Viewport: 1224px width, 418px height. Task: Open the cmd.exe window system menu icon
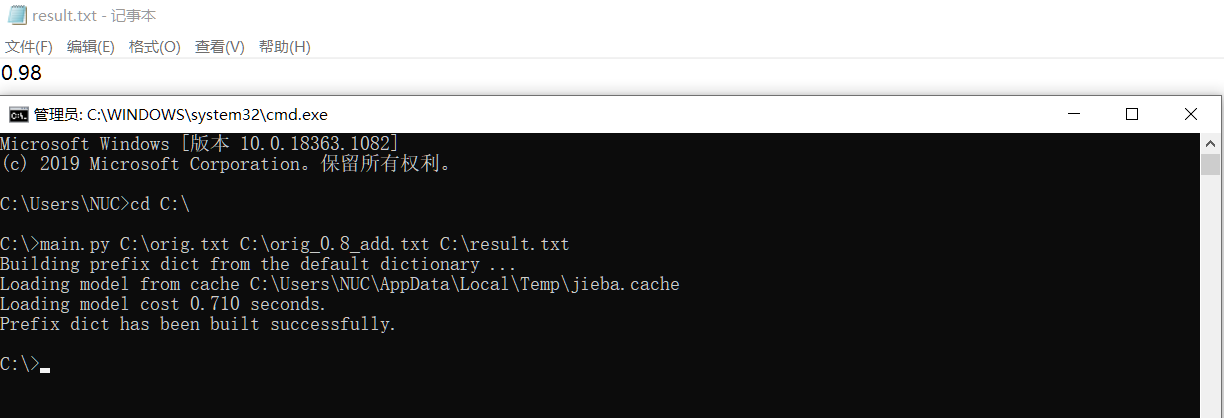pyautogui.click(x=18, y=114)
